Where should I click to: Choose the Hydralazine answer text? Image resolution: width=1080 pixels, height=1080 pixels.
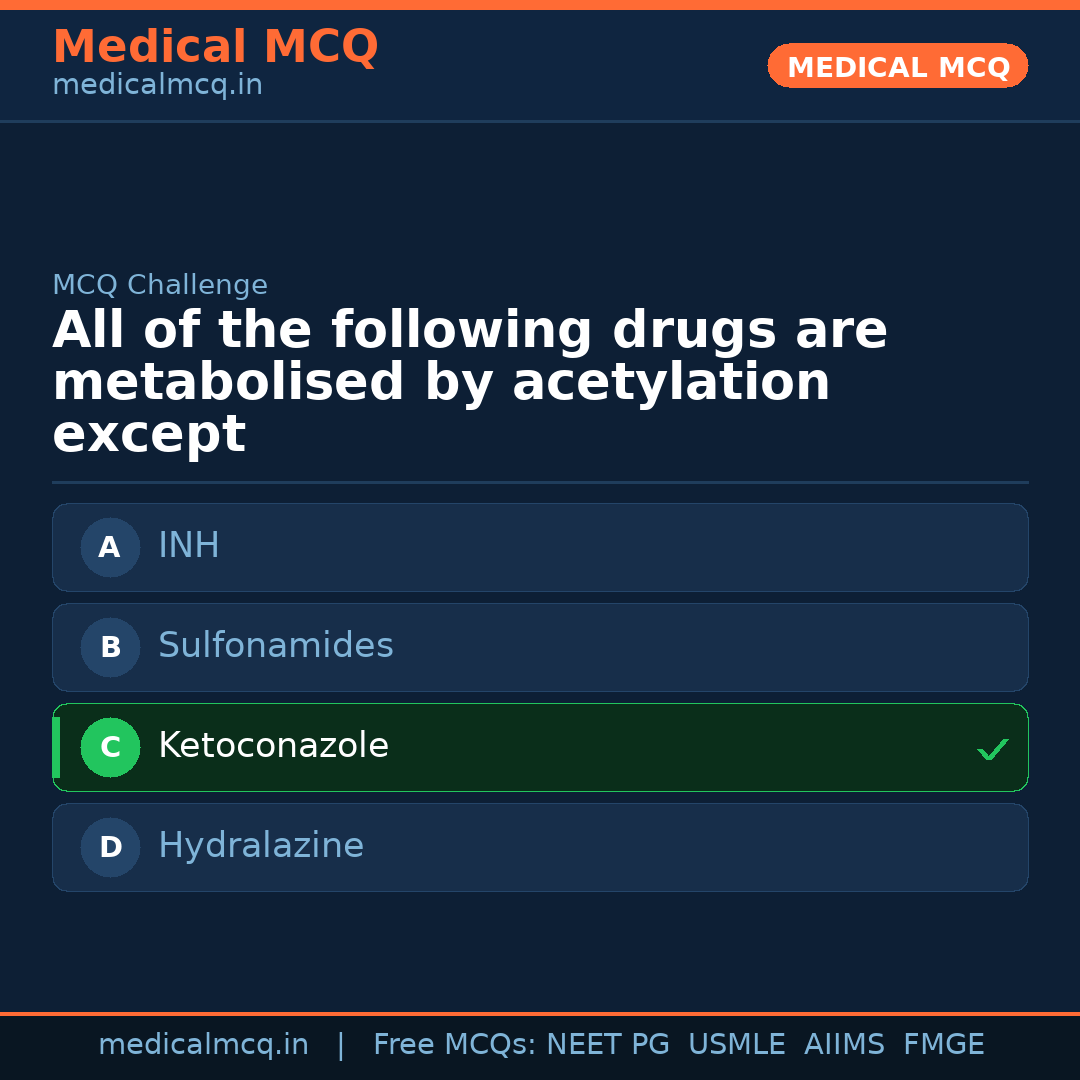coord(261,846)
